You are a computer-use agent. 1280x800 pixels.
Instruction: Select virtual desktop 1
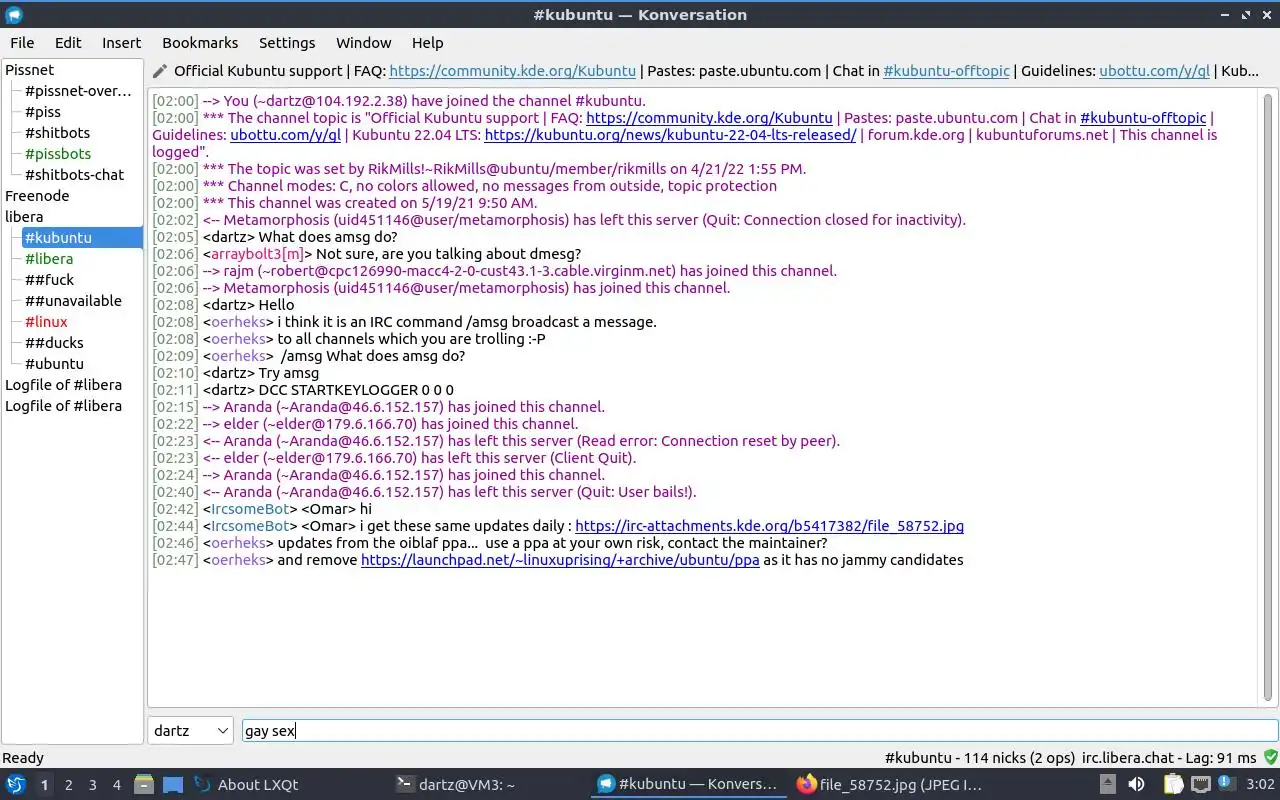point(44,785)
